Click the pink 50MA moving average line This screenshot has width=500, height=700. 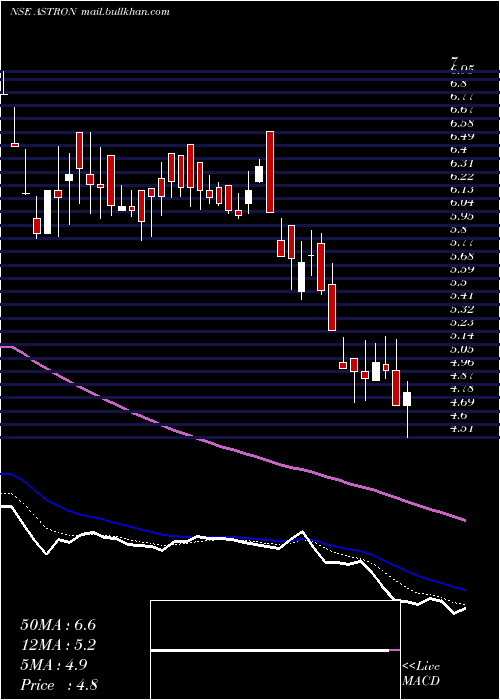(232, 451)
